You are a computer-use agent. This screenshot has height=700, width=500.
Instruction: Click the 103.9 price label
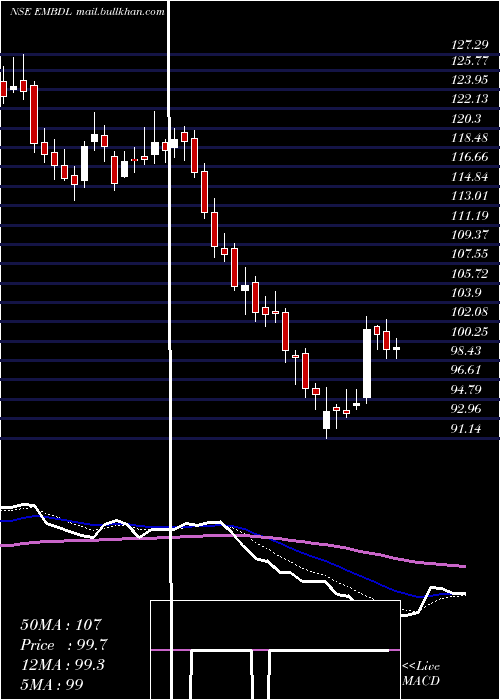(466, 293)
